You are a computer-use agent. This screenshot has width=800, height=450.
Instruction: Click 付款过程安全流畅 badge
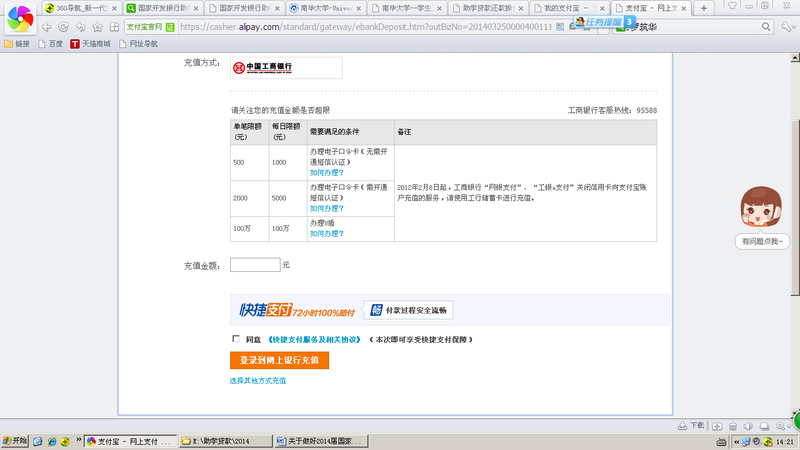point(408,310)
